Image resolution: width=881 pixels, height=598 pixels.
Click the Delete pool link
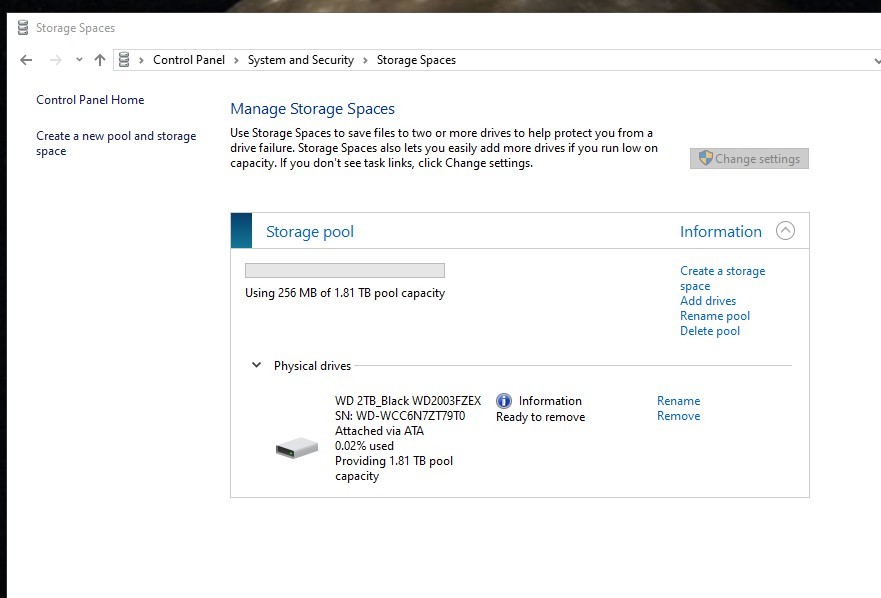click(x=710, y=331)
